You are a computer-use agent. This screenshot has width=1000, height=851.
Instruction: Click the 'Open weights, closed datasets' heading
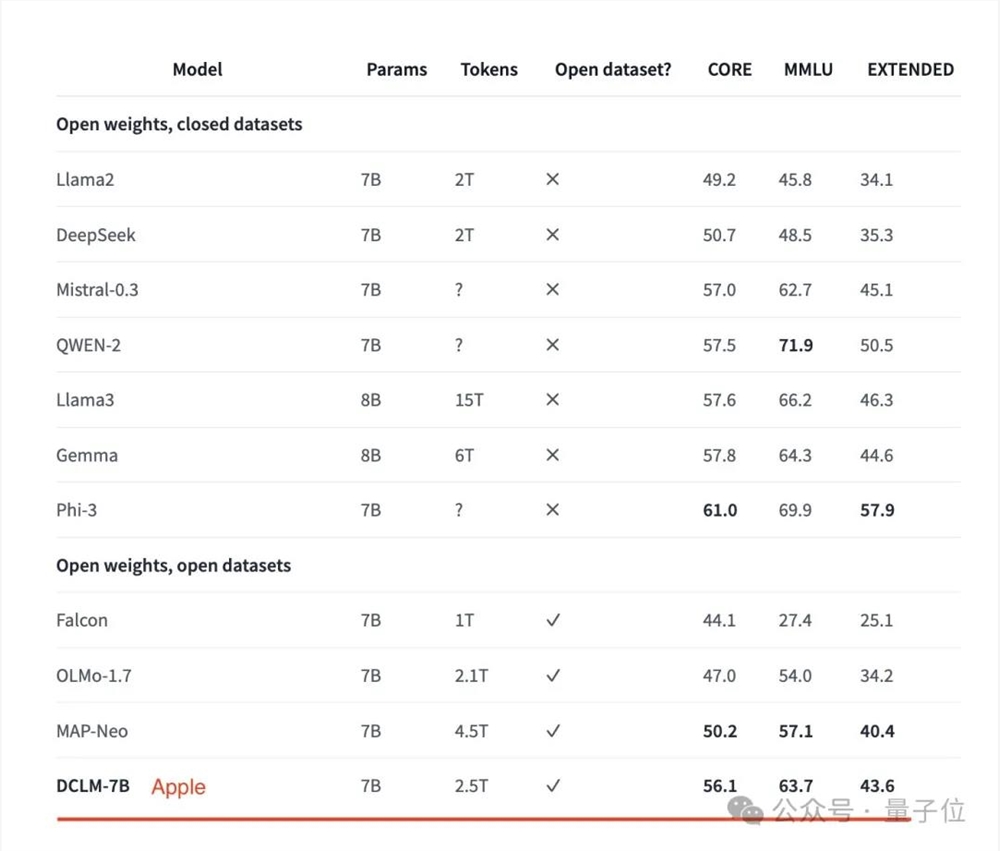click(x=179, y=125)
